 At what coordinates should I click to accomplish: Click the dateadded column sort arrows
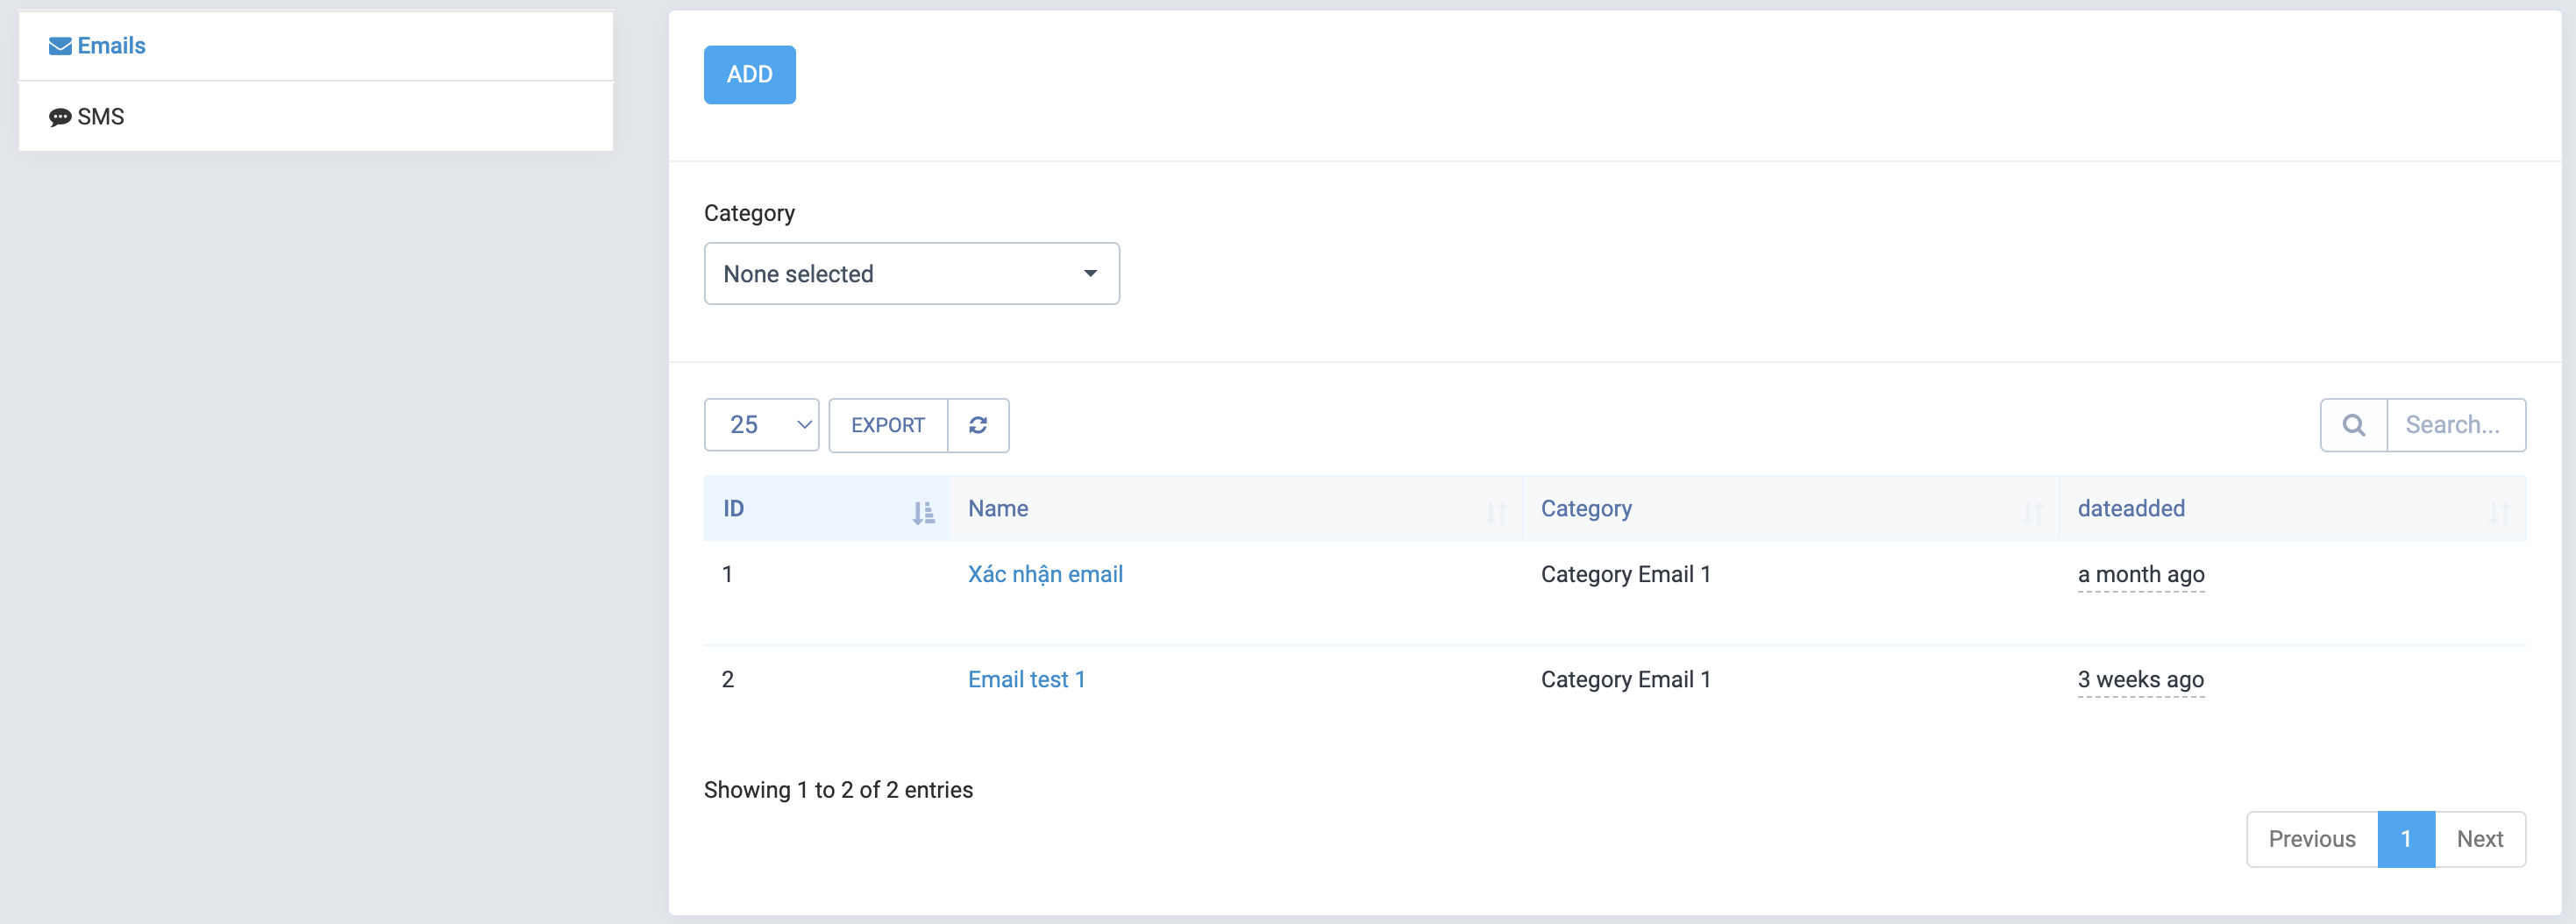pyautogui.click(x=2498, y=512)
